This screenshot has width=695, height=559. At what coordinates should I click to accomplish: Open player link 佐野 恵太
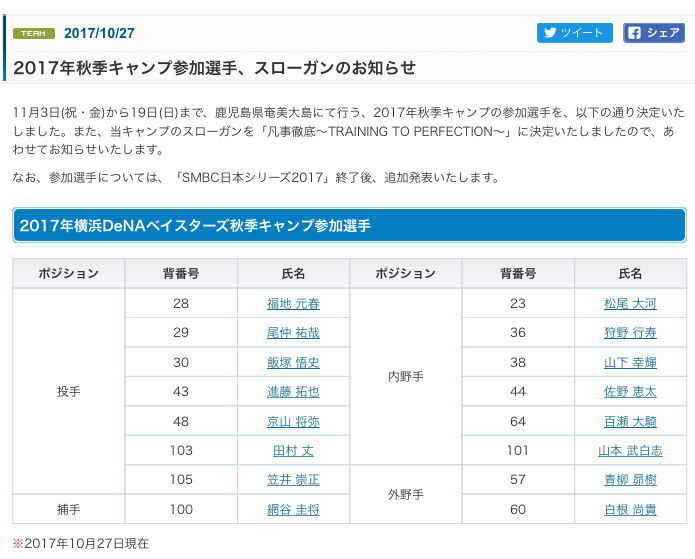(630, 392)
